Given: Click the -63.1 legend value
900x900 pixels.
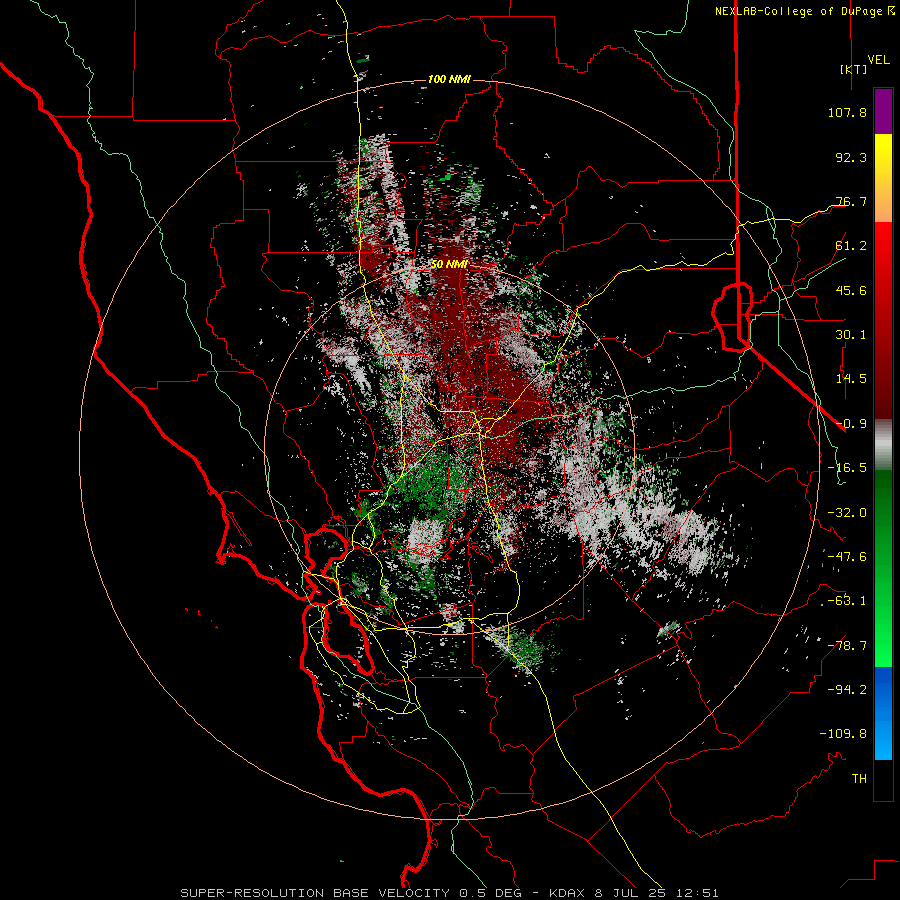Looking at the screenshot, I should point(847,601).
